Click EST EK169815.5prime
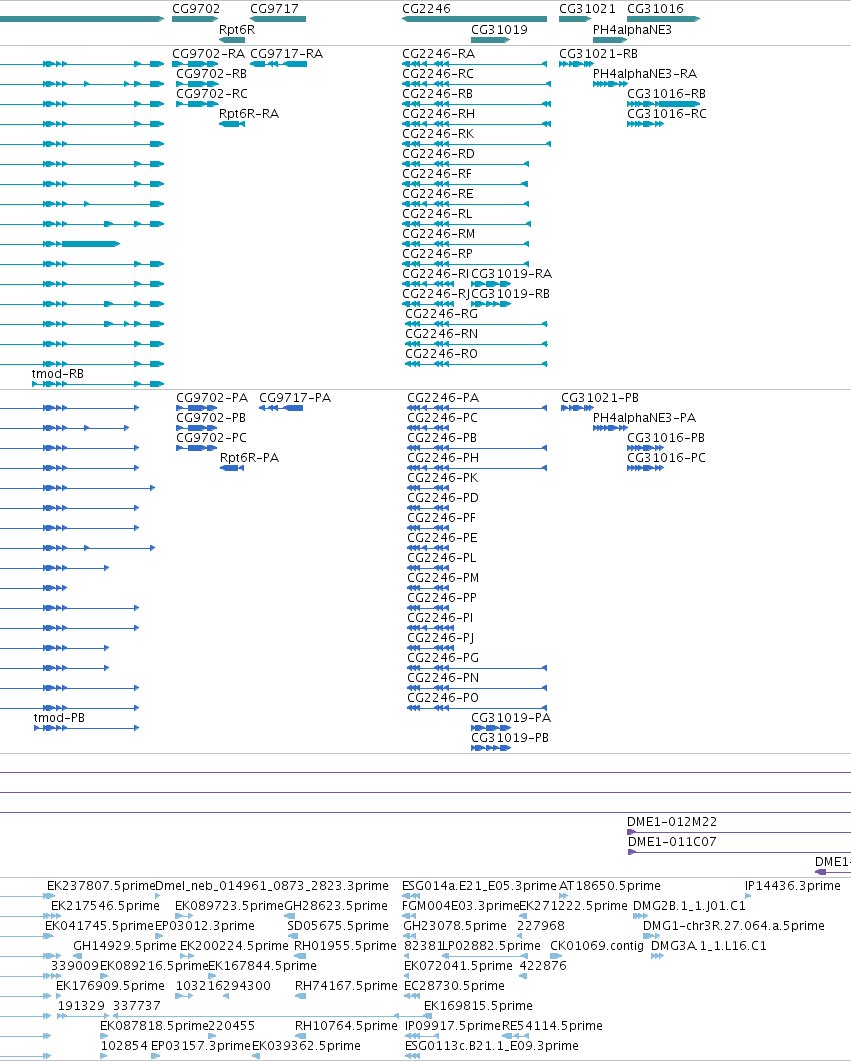 478,1006
